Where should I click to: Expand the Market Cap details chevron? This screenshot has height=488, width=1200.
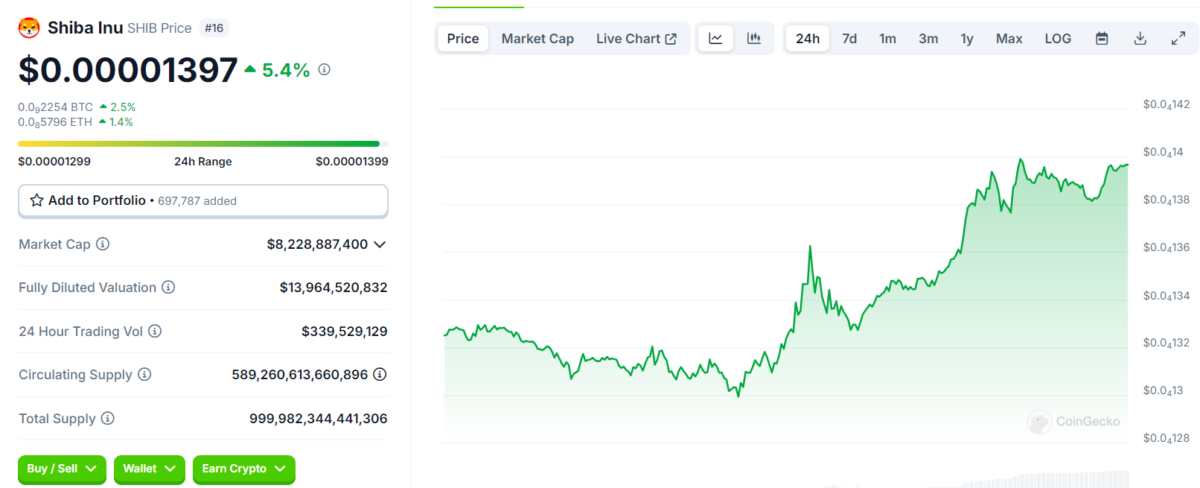click(x=380, y=244)
